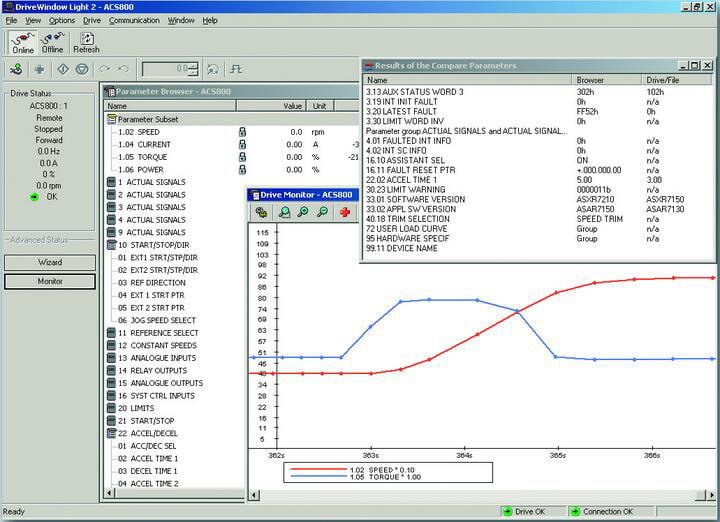Screen dimensions: 720x522
Task: Click the reference value input field
Action: (x=165, y=69)
